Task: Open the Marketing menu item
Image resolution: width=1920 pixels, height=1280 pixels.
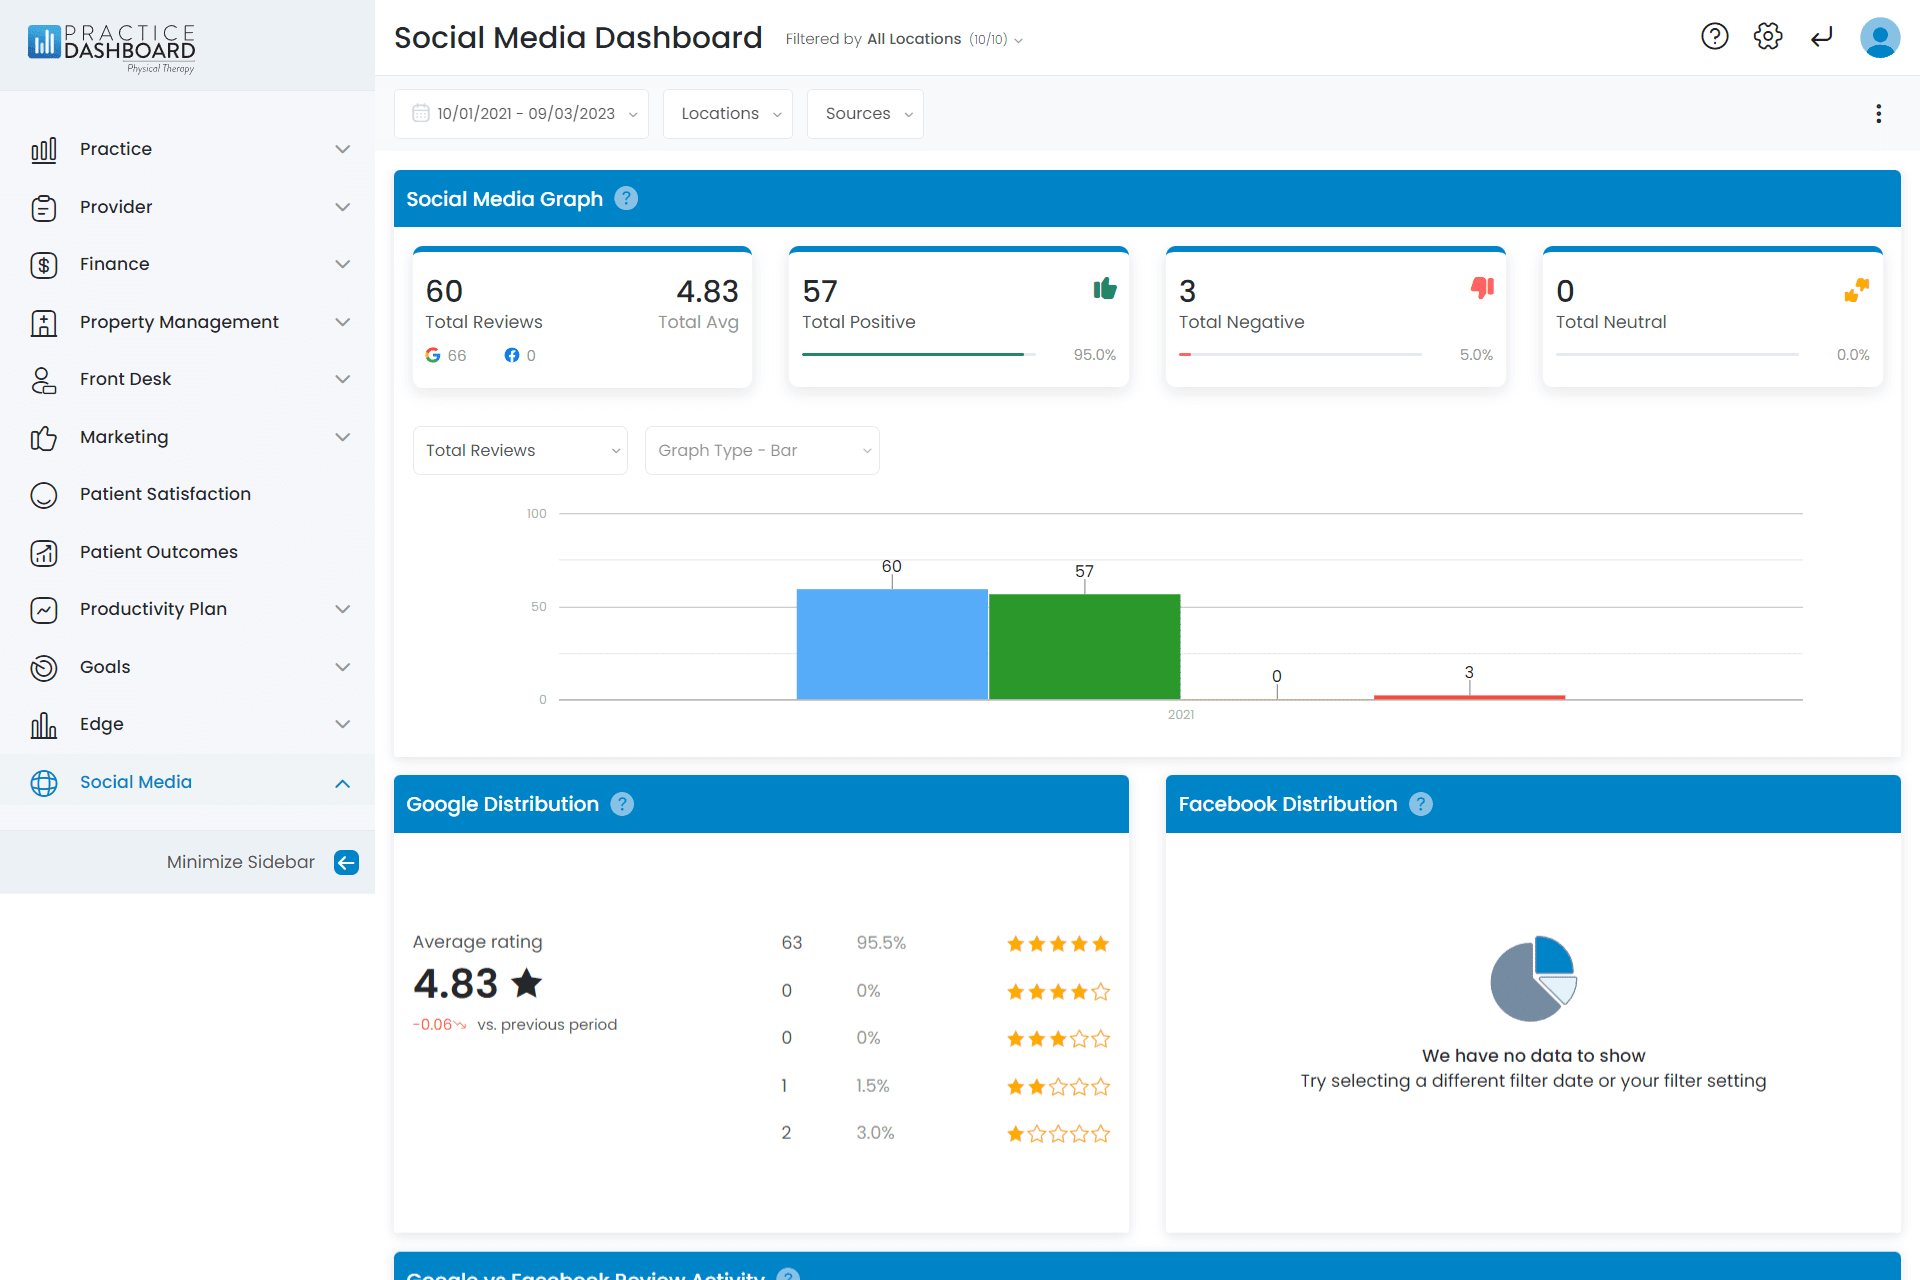Action: click(187, 437)
